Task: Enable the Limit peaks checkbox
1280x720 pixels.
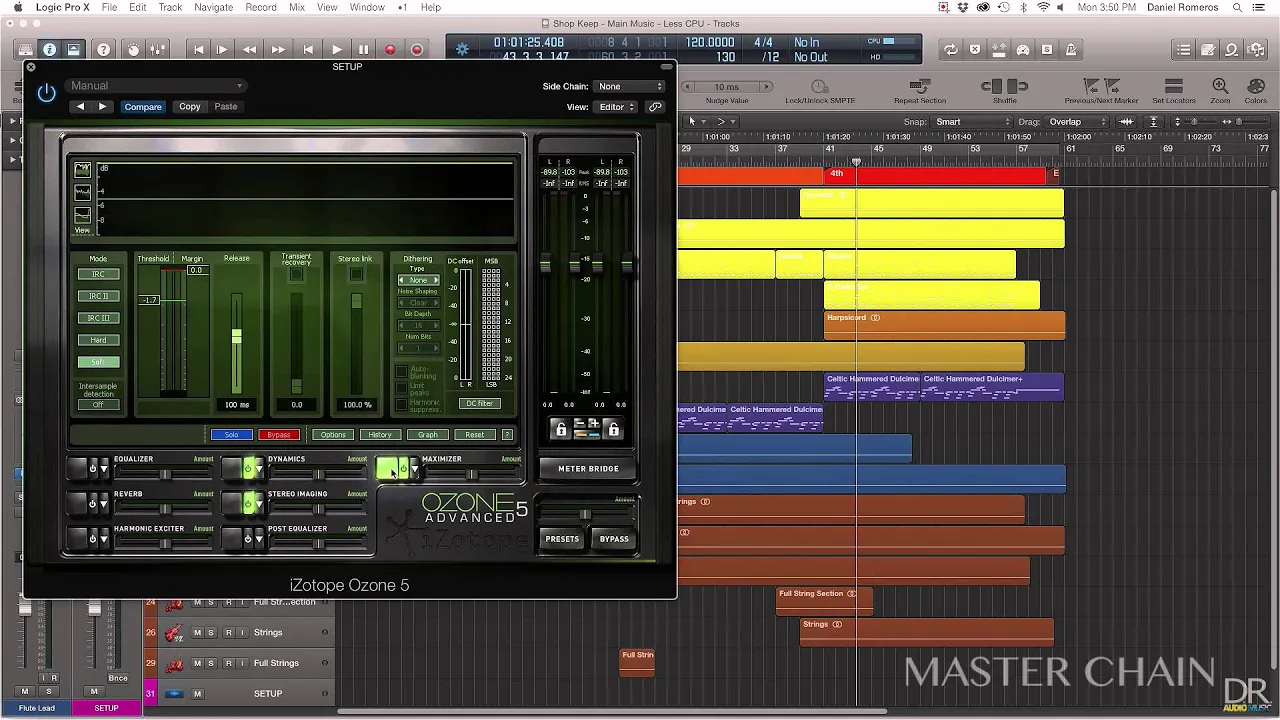Action: (401, 389)
